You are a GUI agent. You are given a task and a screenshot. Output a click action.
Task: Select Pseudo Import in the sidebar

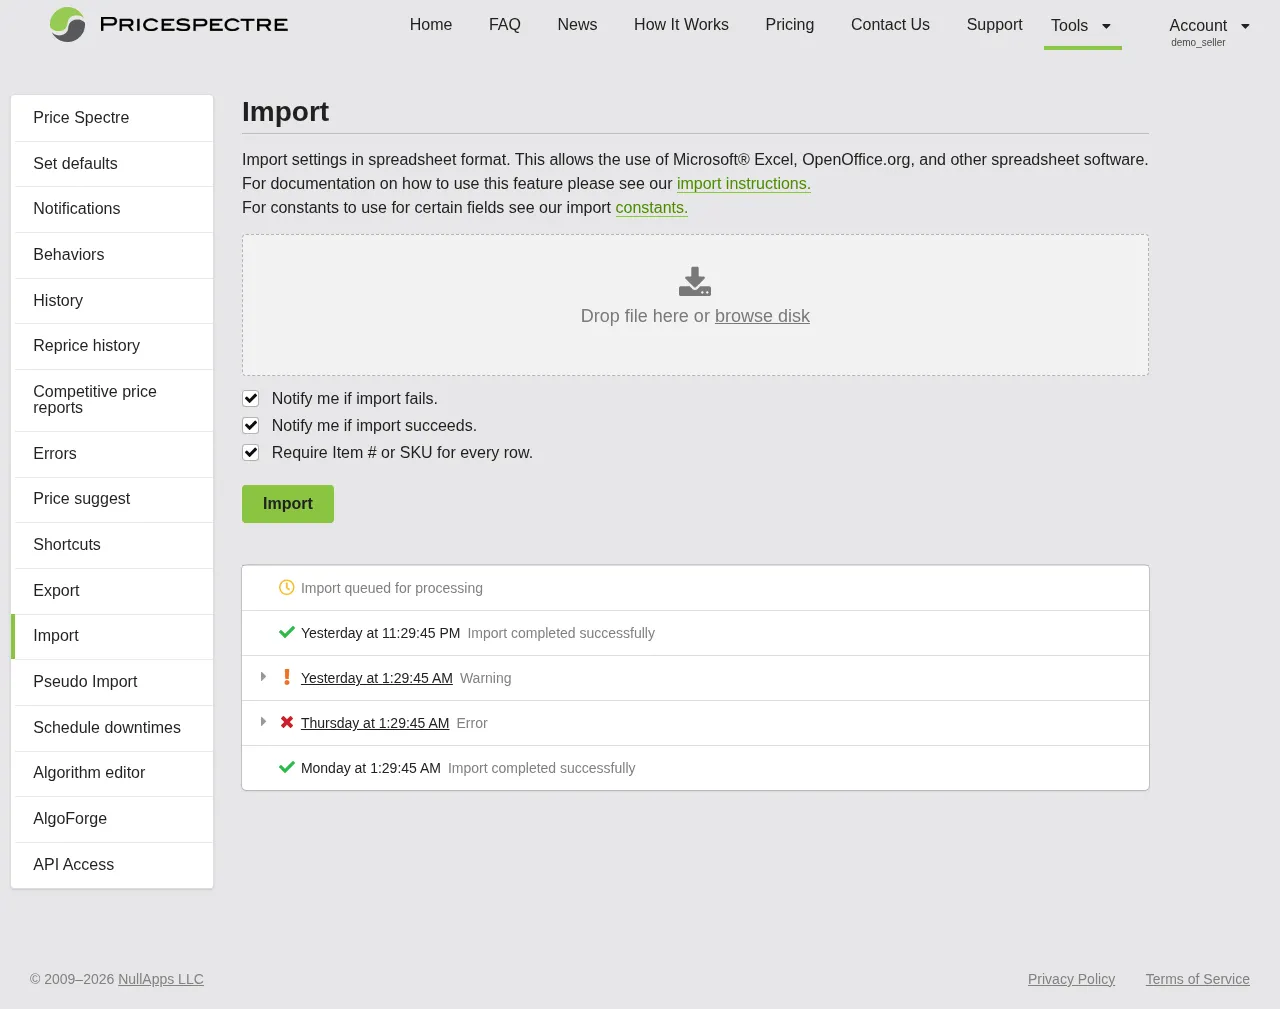pos(85,681)
